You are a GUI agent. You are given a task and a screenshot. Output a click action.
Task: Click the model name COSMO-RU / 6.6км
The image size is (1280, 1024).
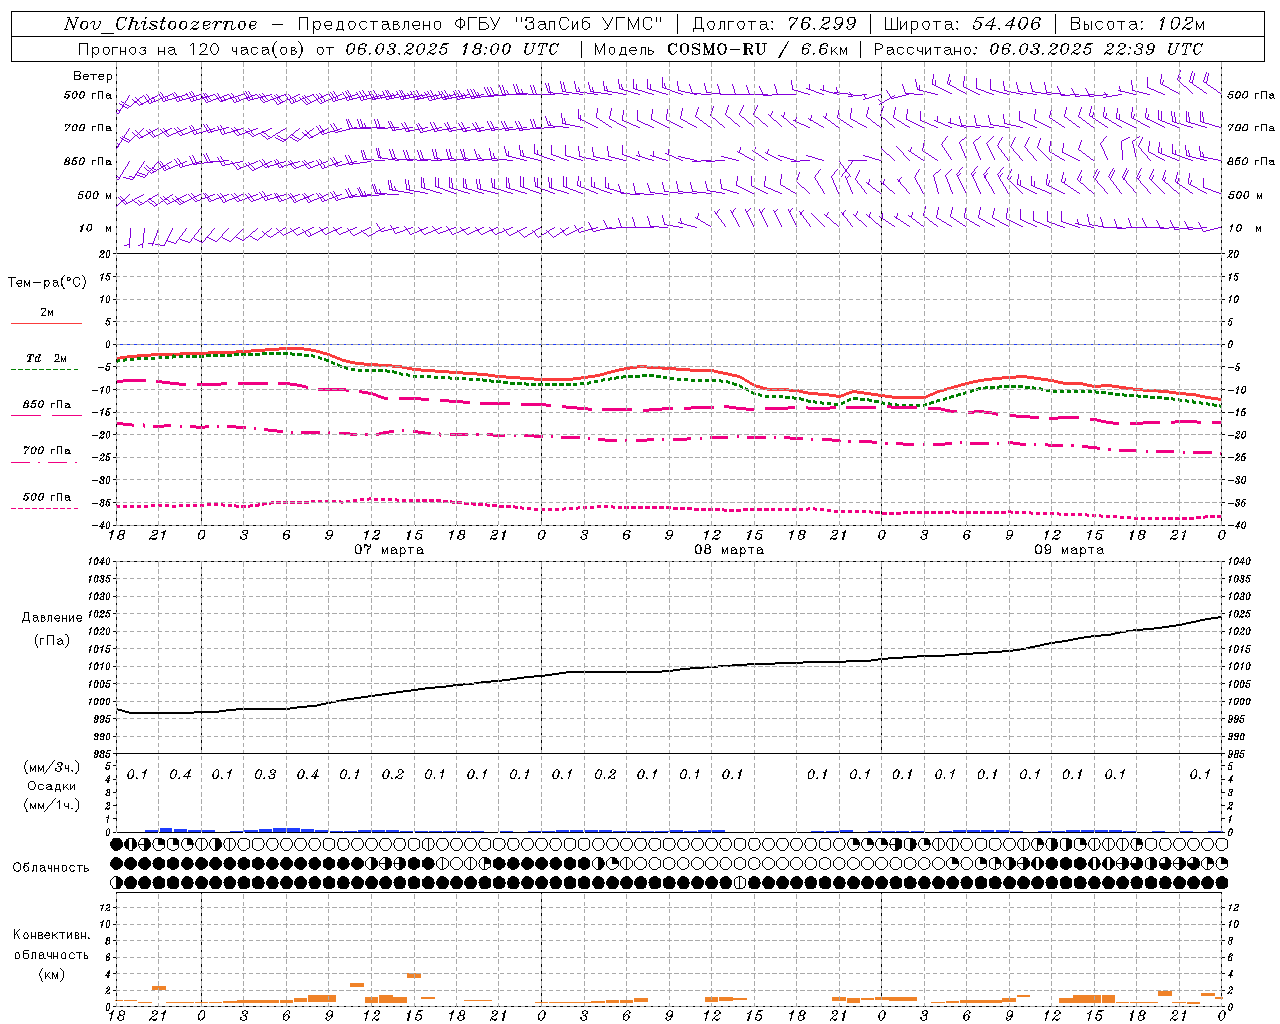[x=757, y=49]
